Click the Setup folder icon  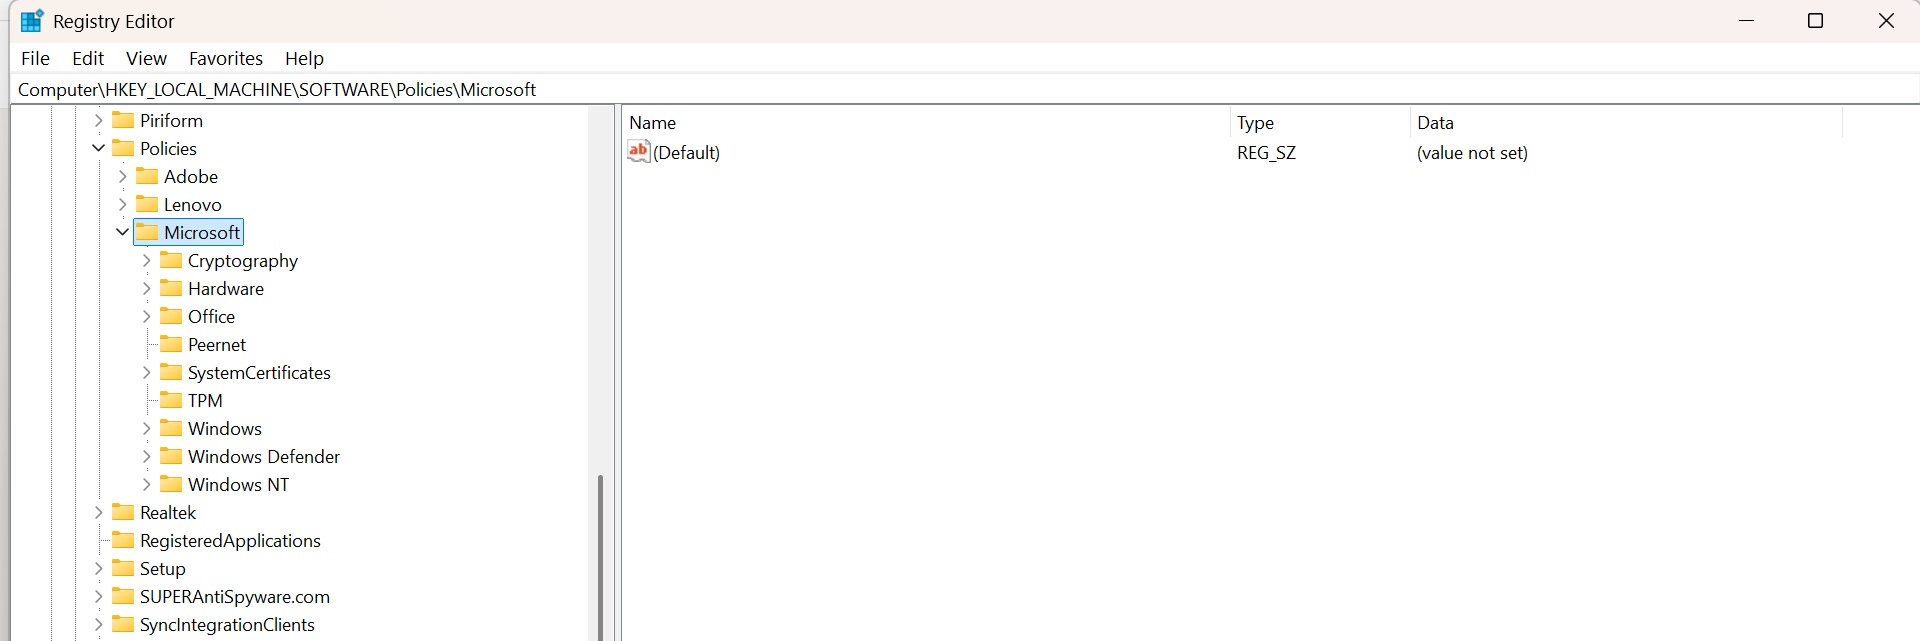tap(123, 568)
